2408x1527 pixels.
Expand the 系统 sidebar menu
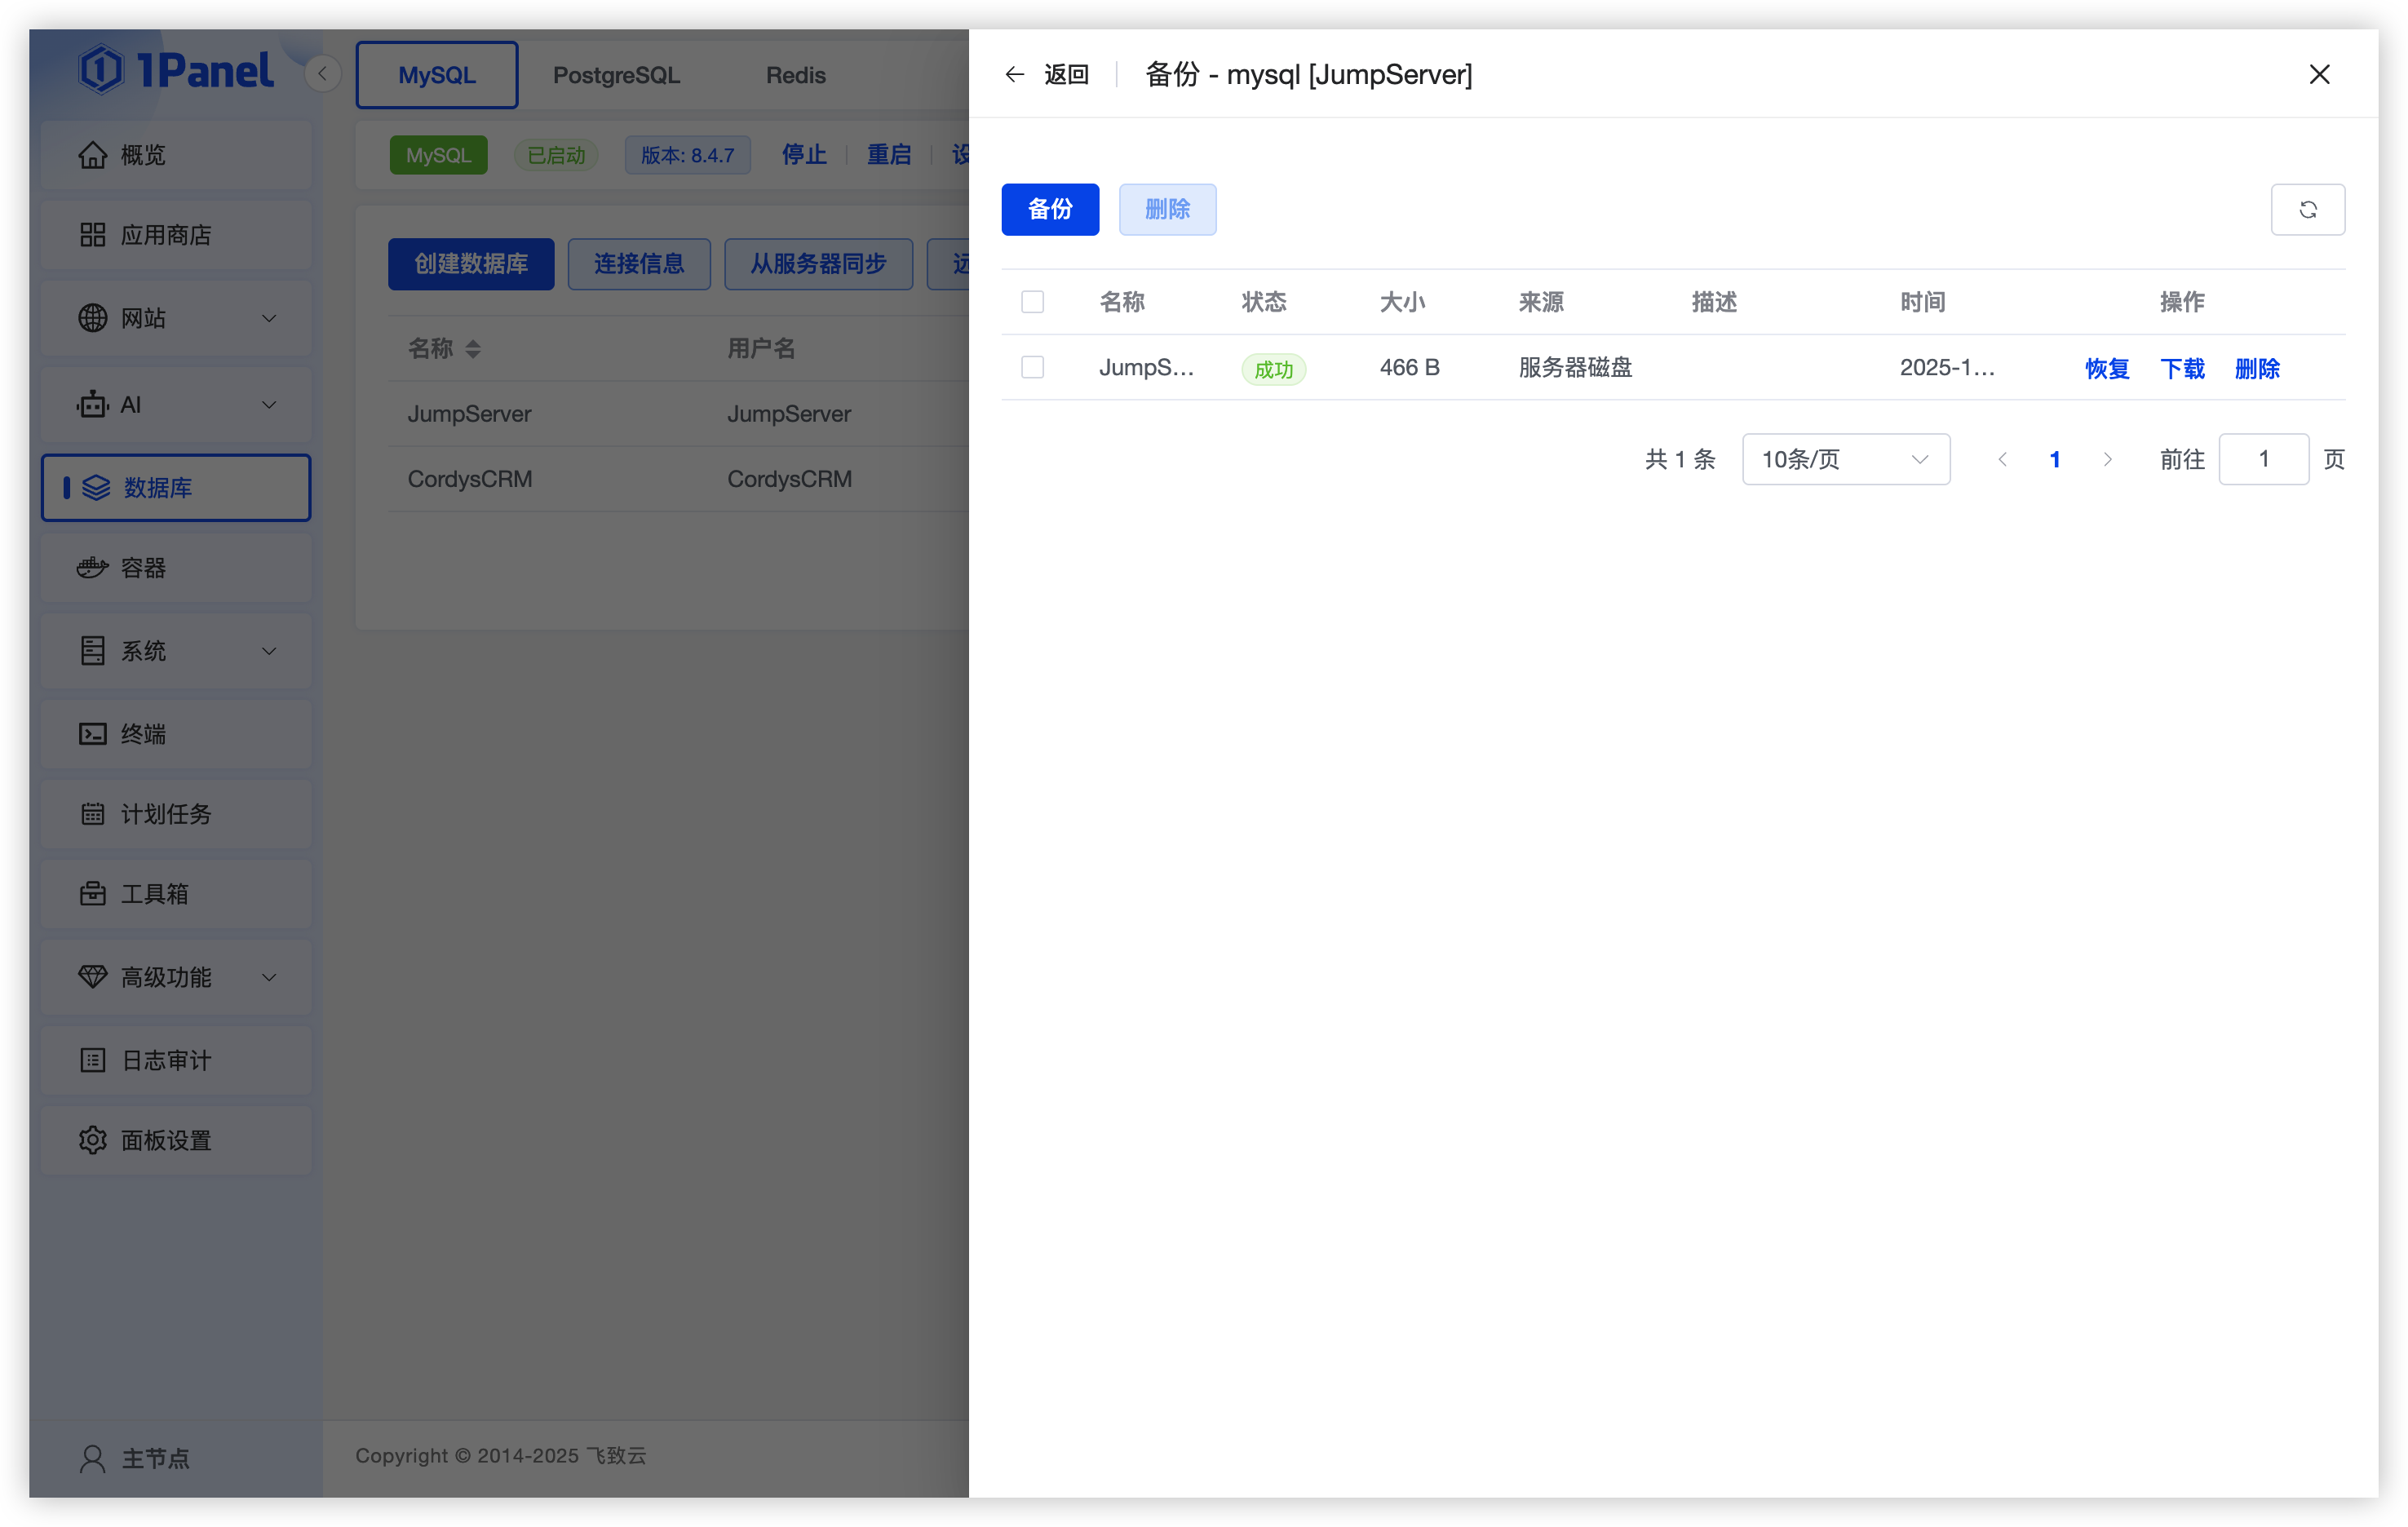pyautogui.click(x=268, y=651)
